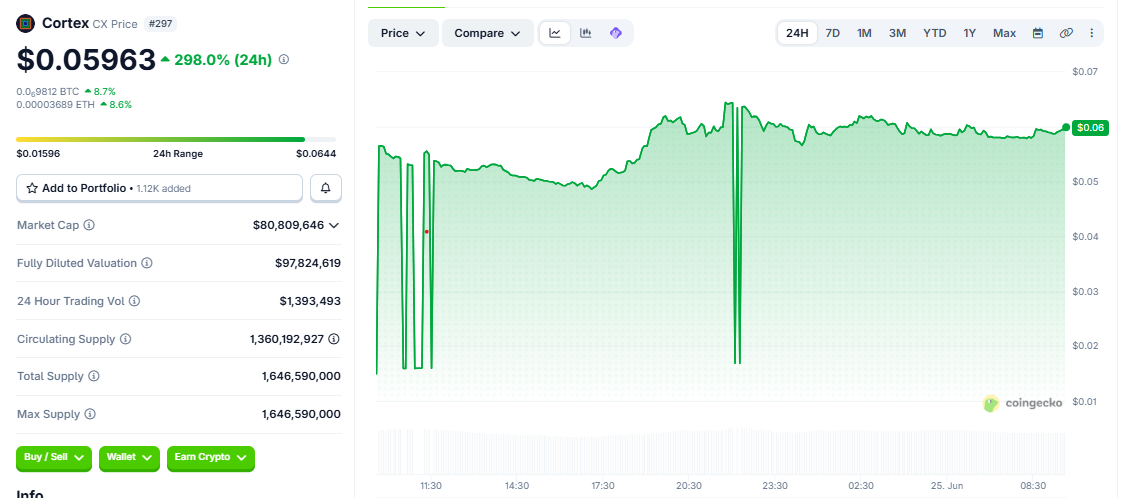Select the 1Y time range
The height and width of the screenshot is (498, 1124).
pos(970,33)
